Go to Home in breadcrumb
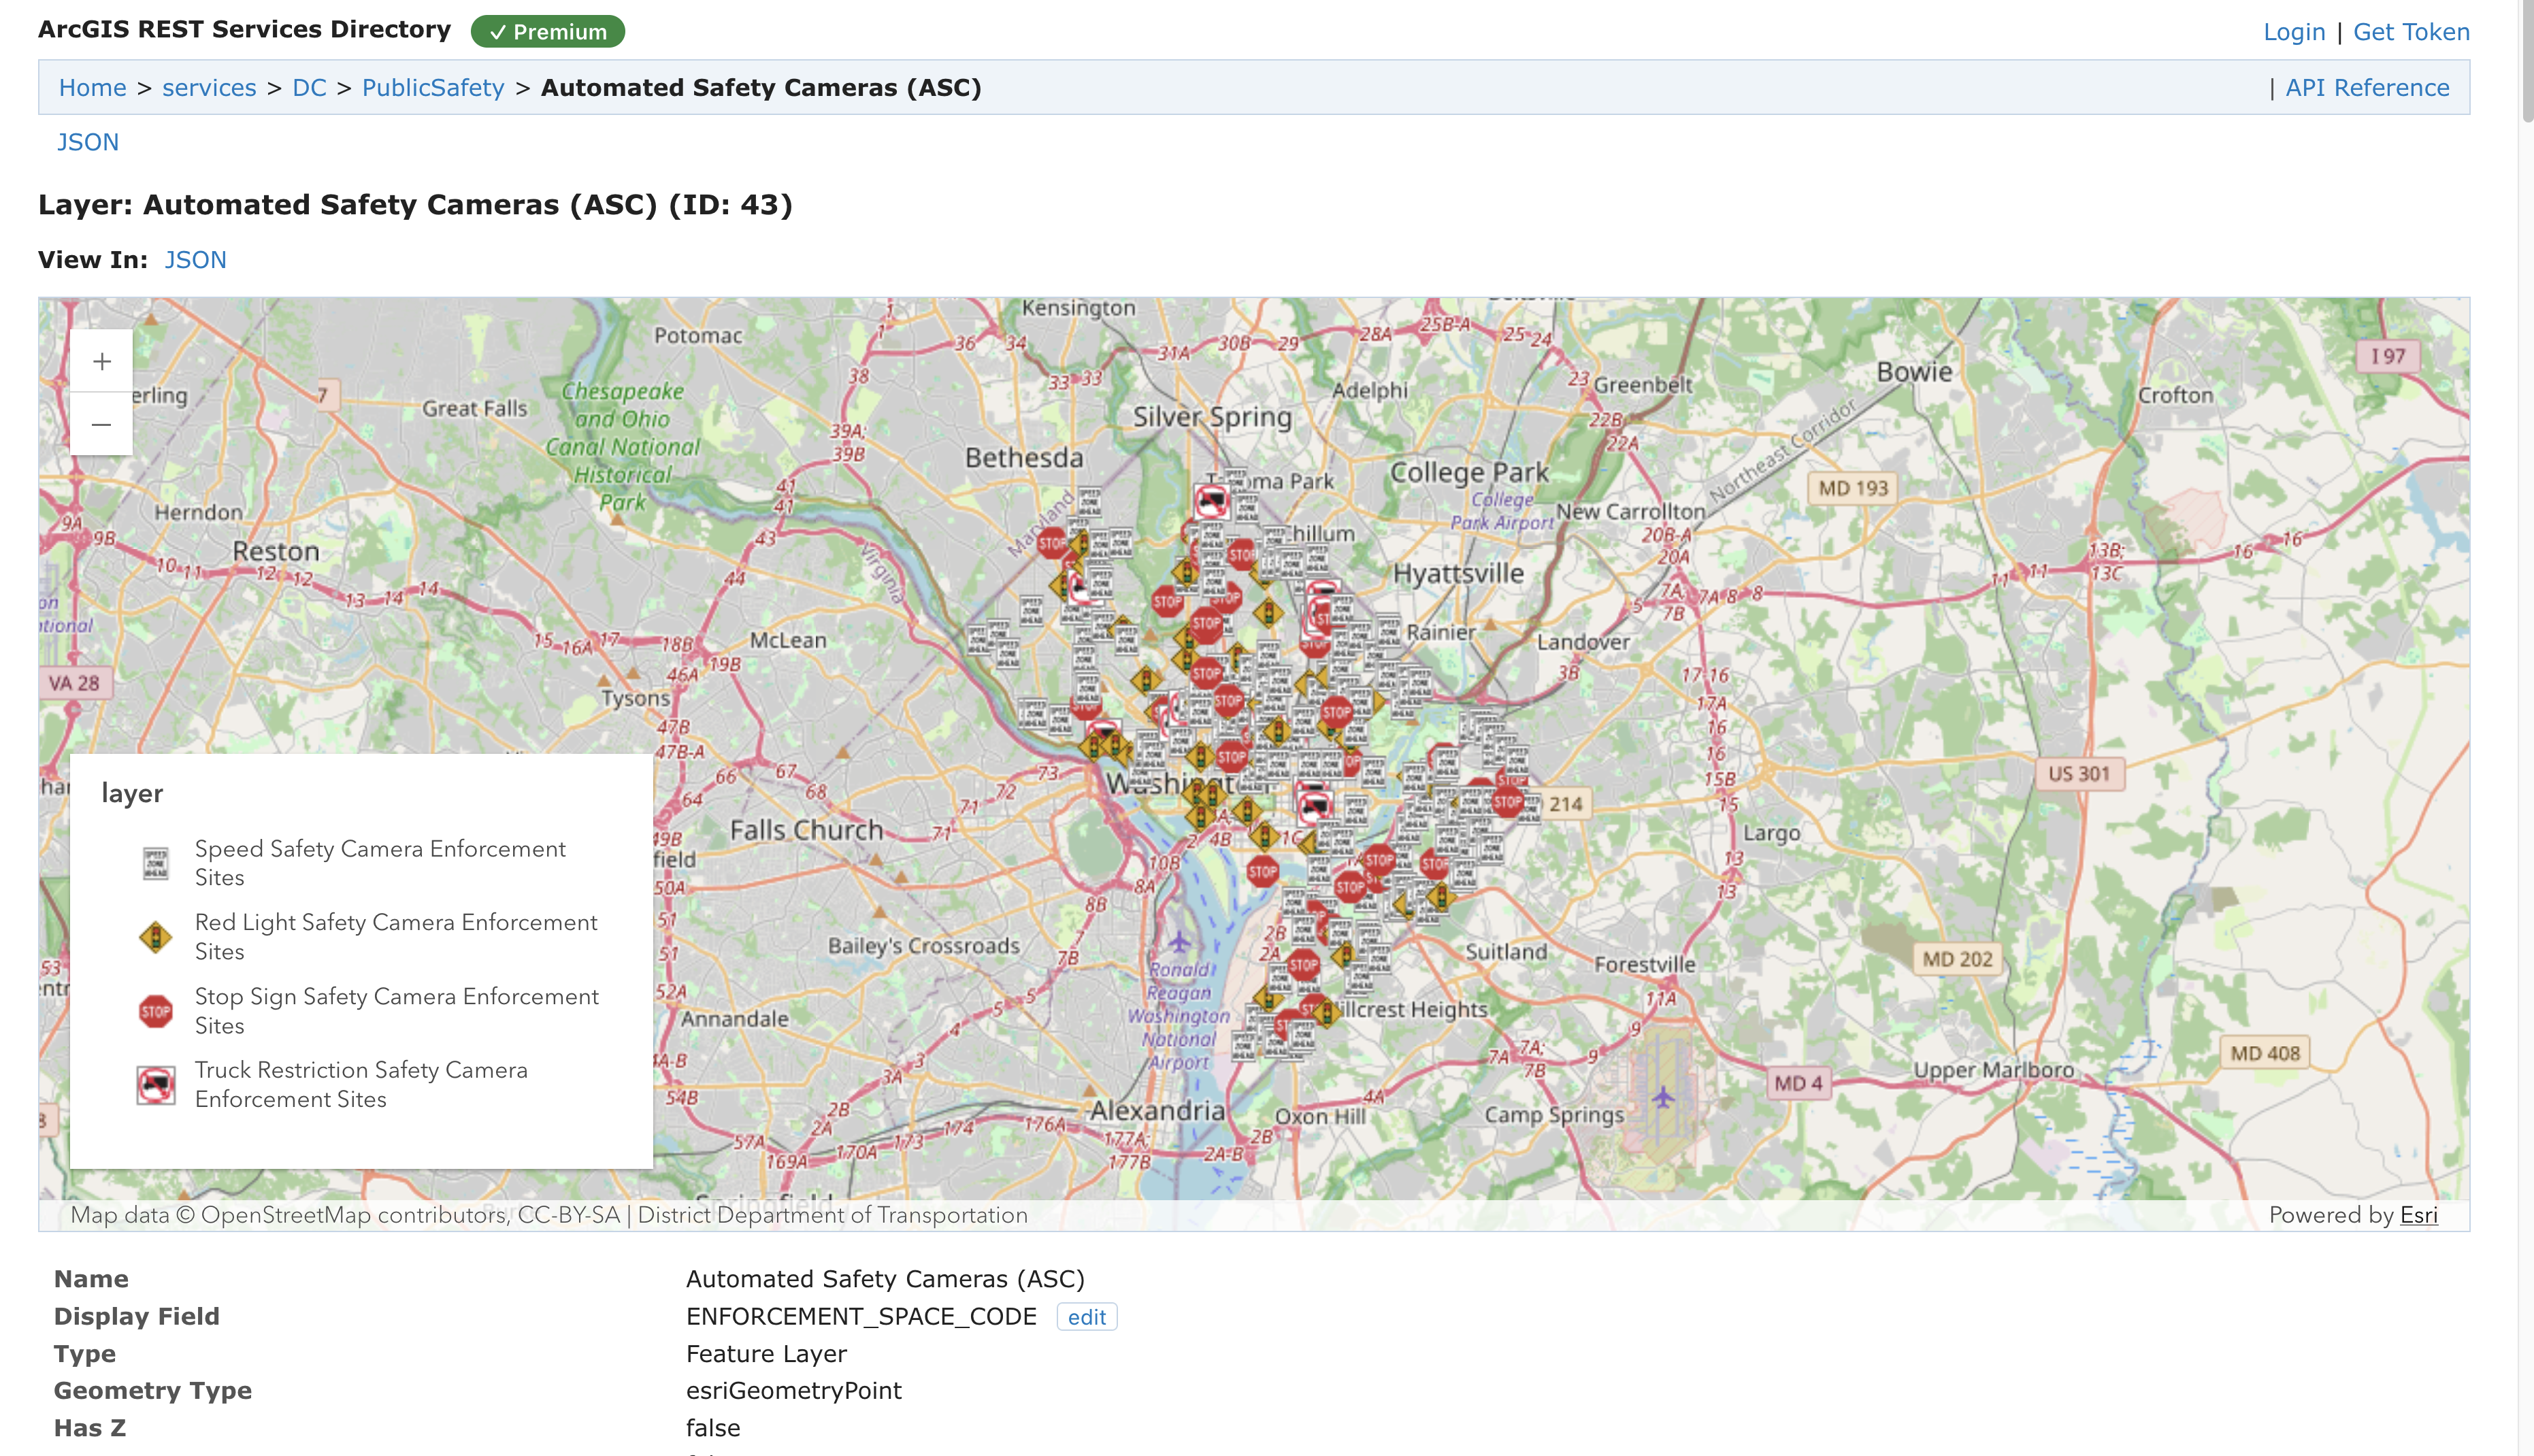 [92, 87]
